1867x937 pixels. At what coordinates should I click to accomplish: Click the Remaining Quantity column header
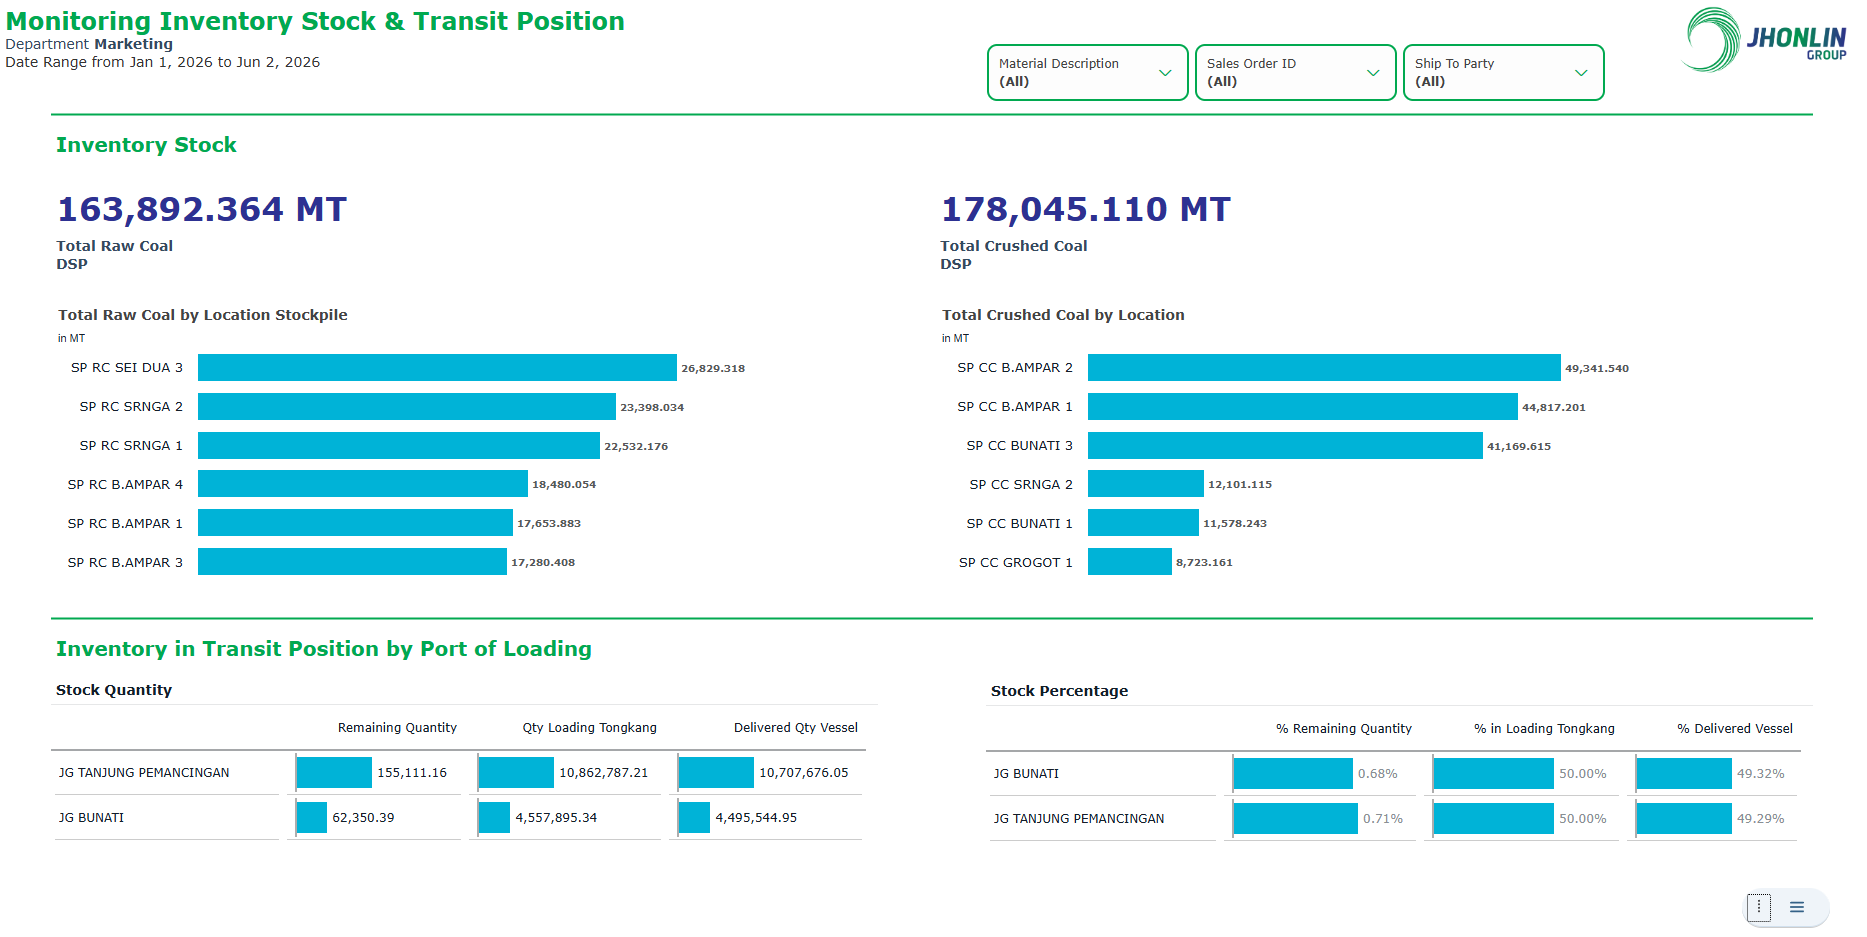tap(397, 728)
